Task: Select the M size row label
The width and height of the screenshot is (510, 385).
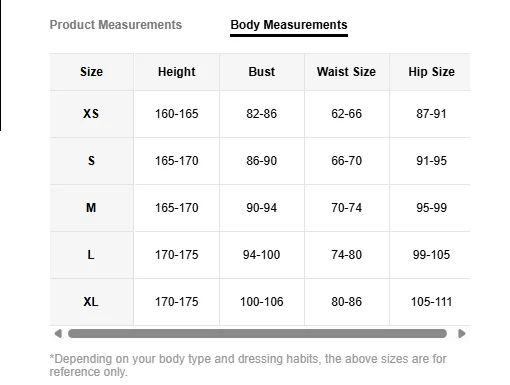Action: point(92,208)
